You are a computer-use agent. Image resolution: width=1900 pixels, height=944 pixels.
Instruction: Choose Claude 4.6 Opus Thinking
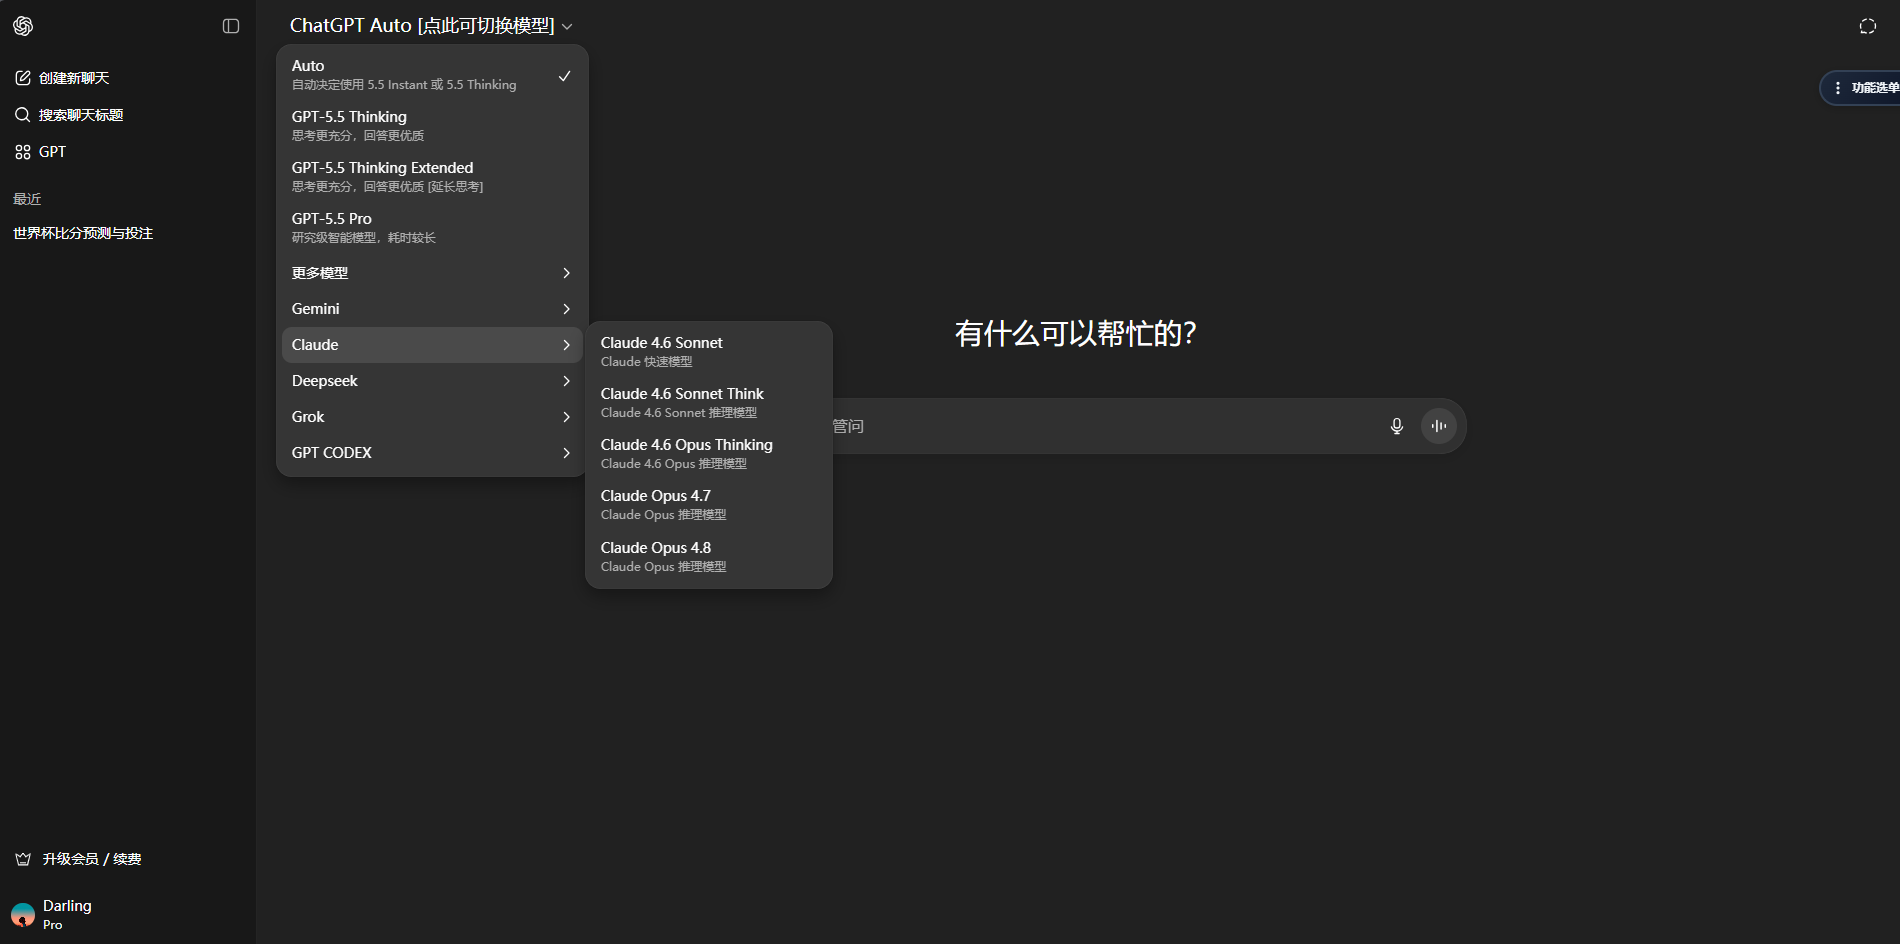click(709, 454)
